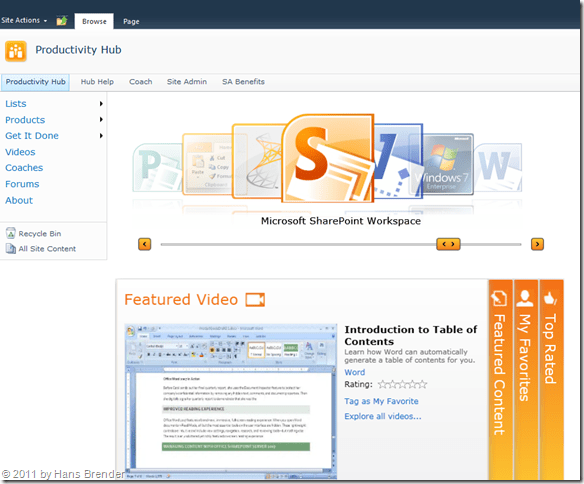The height and width of the screenshot is (484, 584).
Task: Click the Featured Content document icon
Action: pyautogui.click(x=499, y=298)
